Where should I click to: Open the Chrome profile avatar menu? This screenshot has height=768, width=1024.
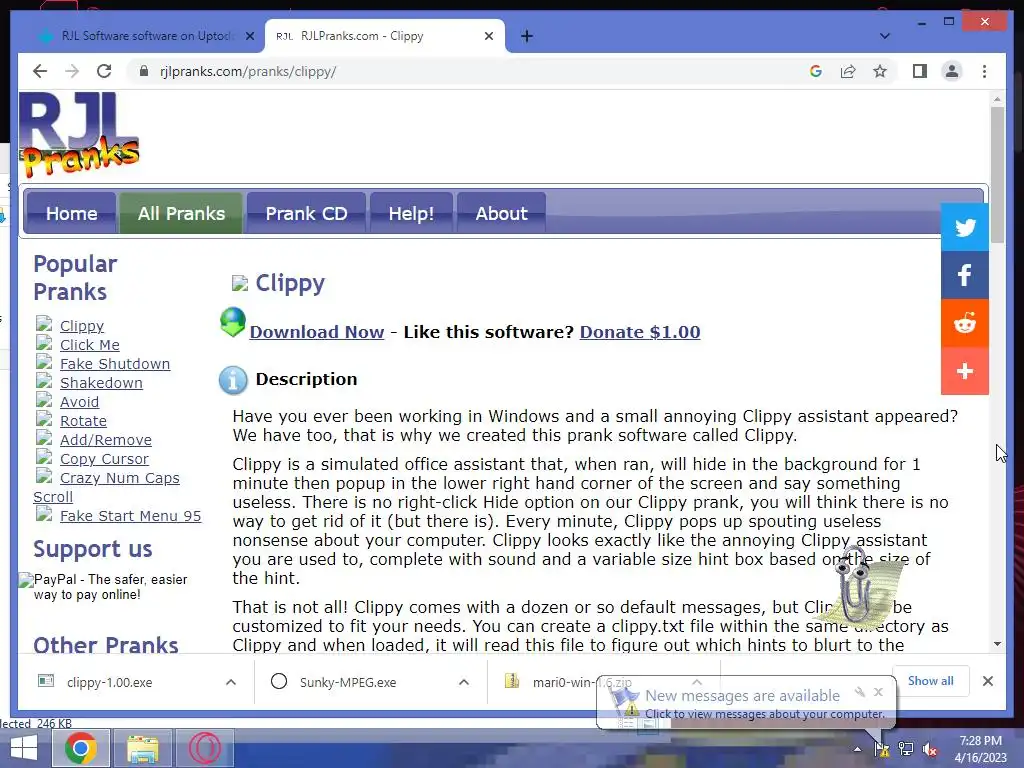tap(952, 71)
